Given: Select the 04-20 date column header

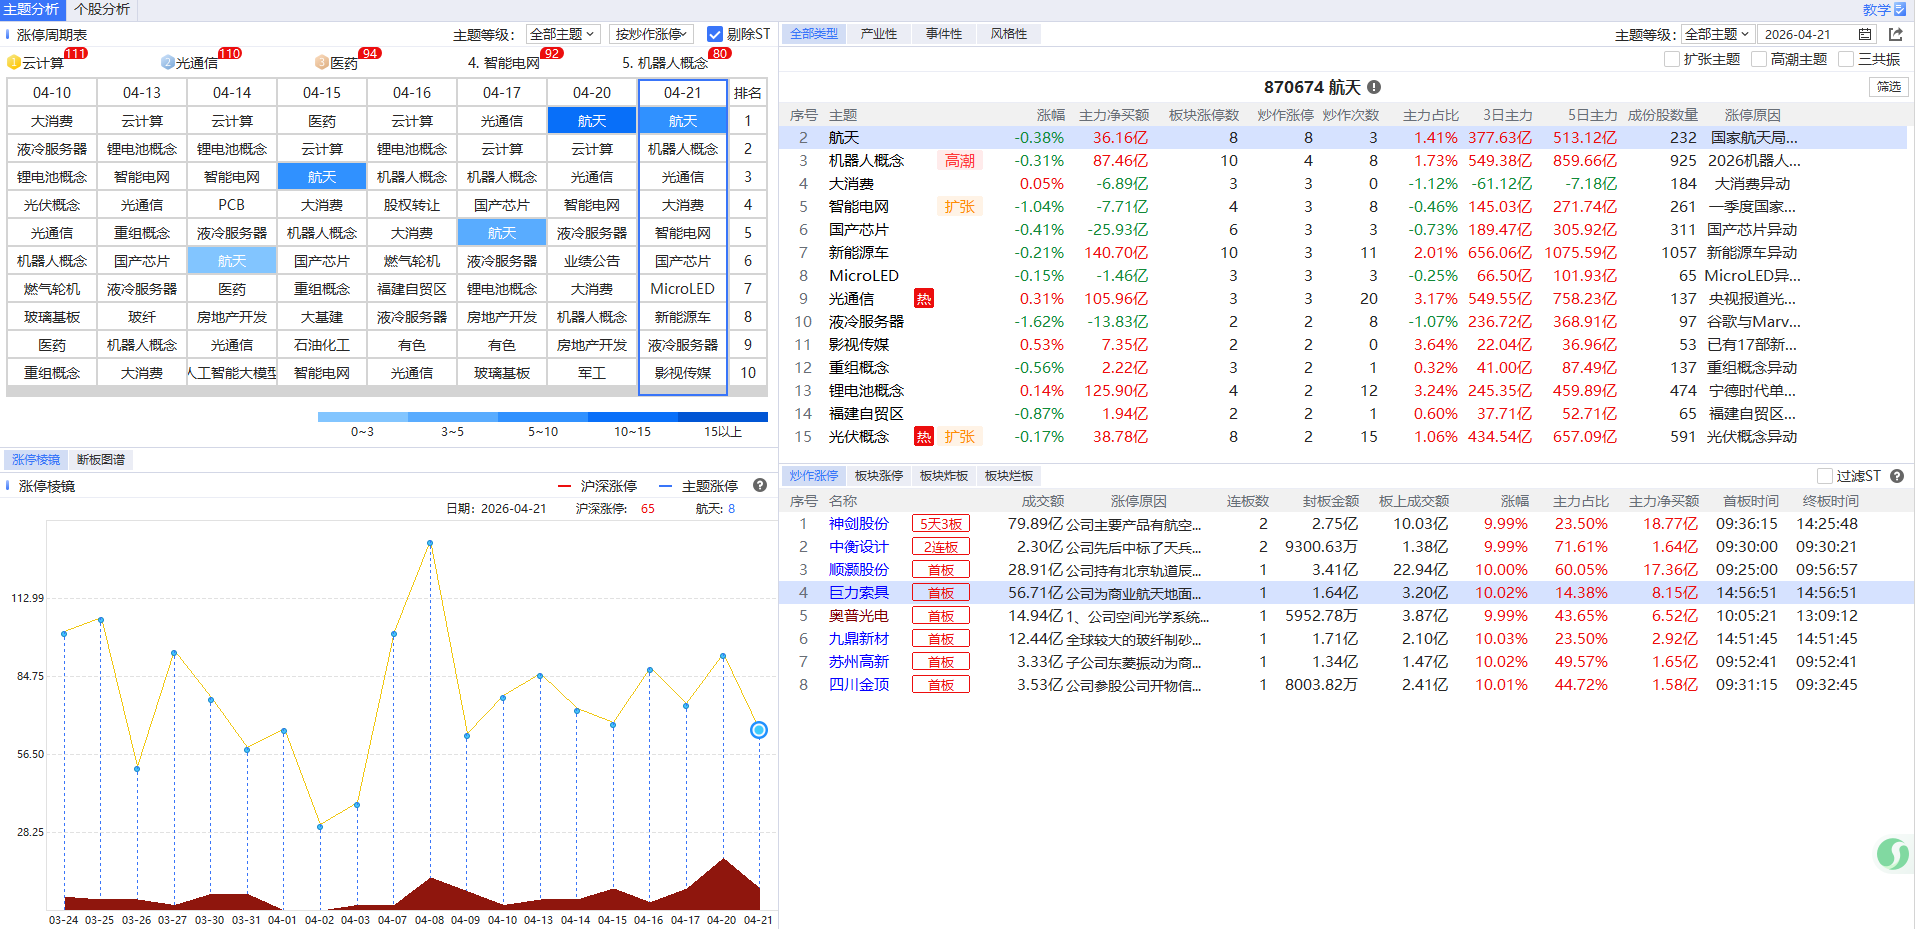Looking at the screenshot, I should [592, 93].
